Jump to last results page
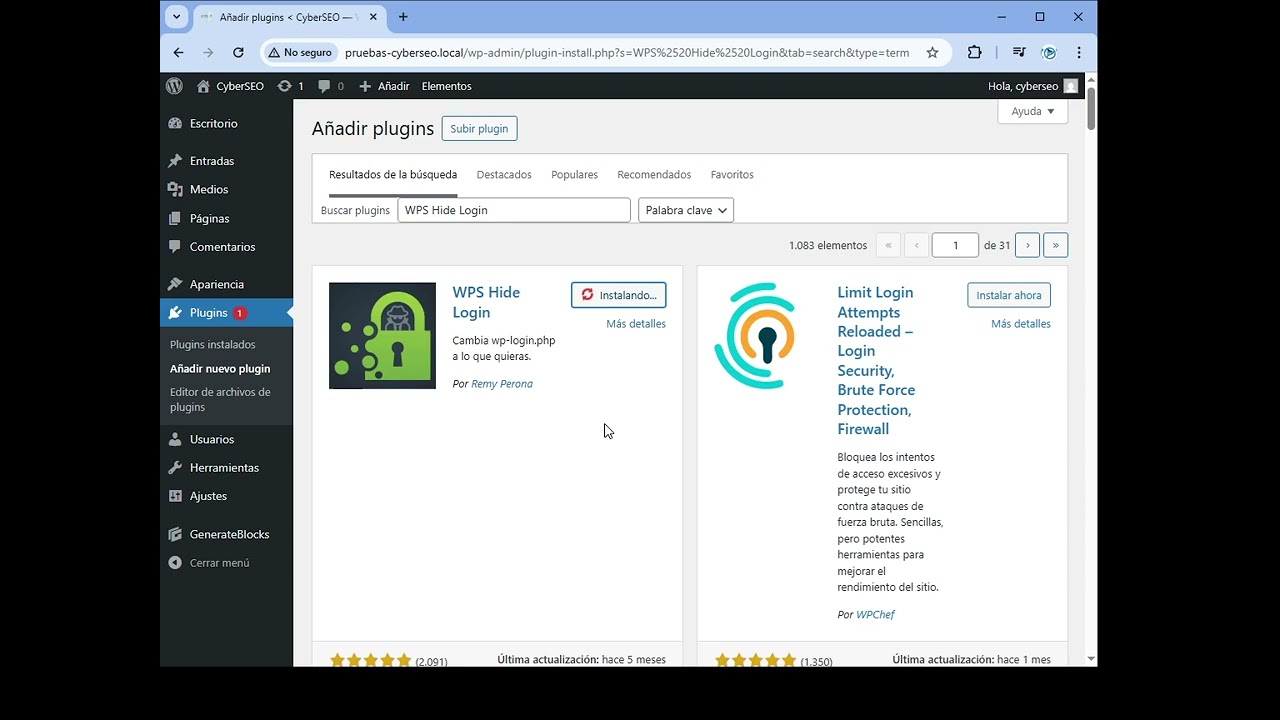This screenshot has height=720, width=1280. click(x=1055, y=245)
